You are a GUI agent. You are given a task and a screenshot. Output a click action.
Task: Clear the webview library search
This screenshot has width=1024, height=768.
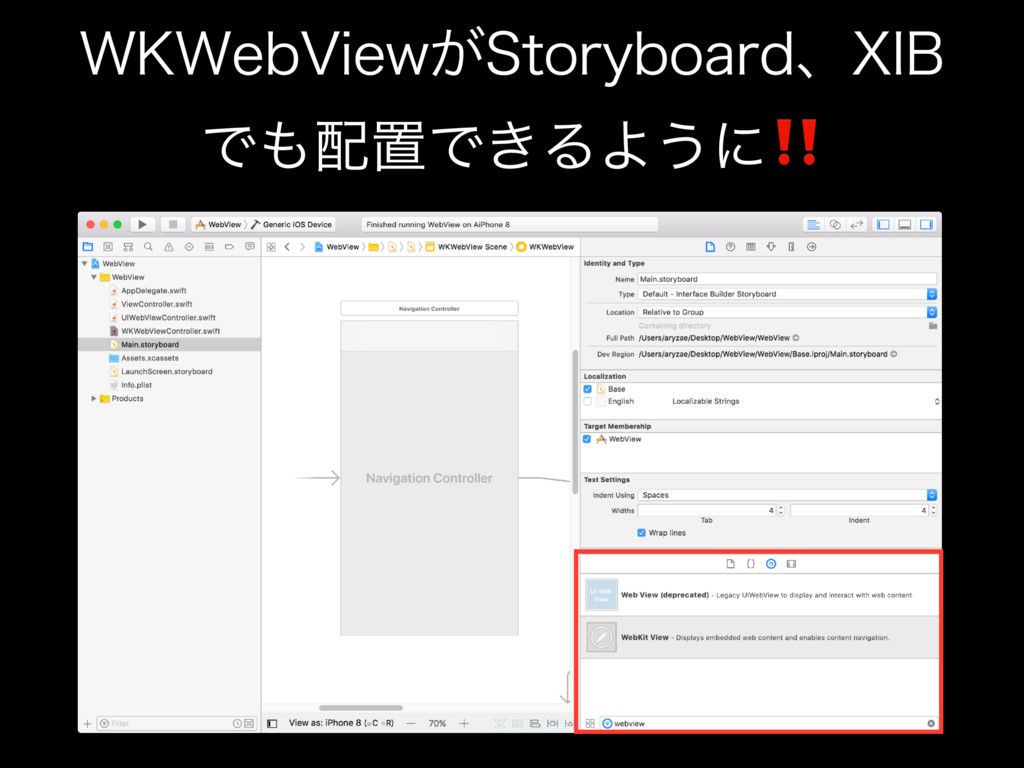[x=931, y=724]
